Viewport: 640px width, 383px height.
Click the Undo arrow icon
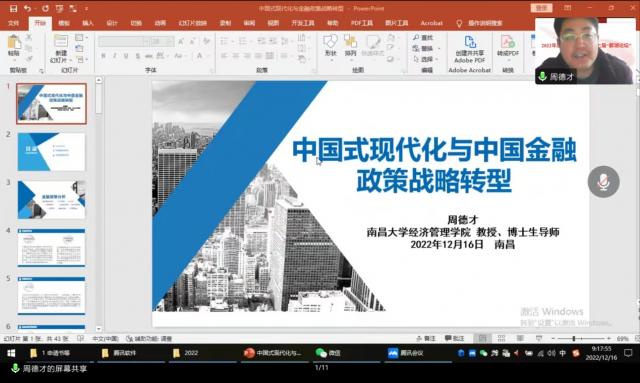pyautogui.click(x=27, y=8)
